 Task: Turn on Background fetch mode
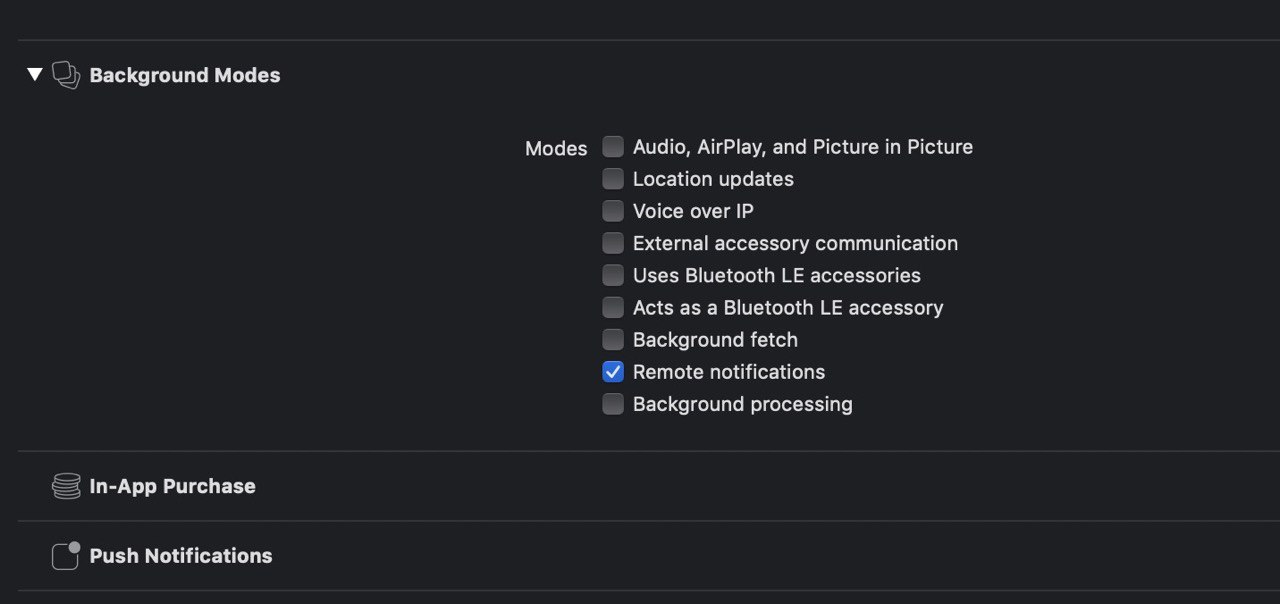point(613,339)
